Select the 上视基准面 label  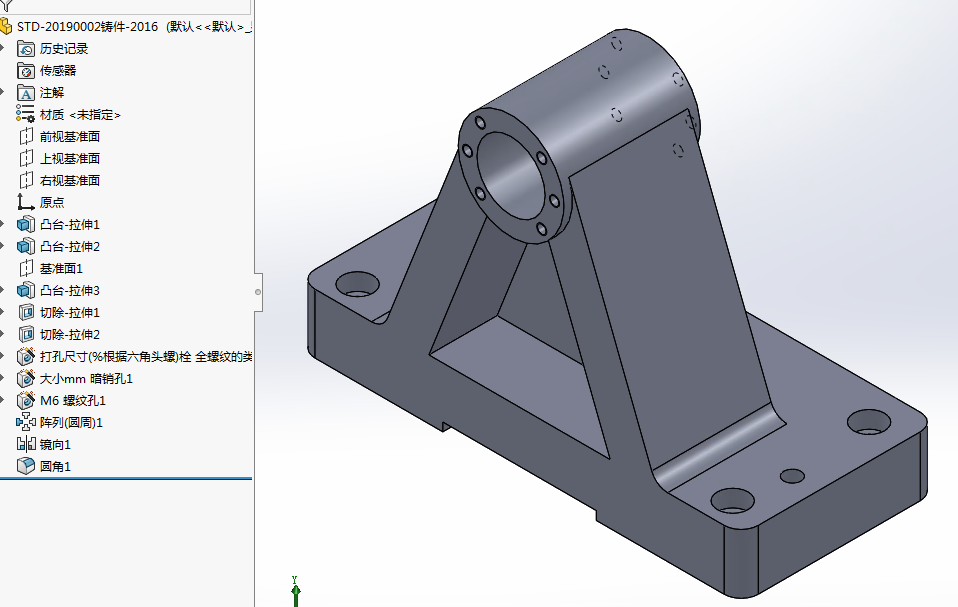click(70, 159)
